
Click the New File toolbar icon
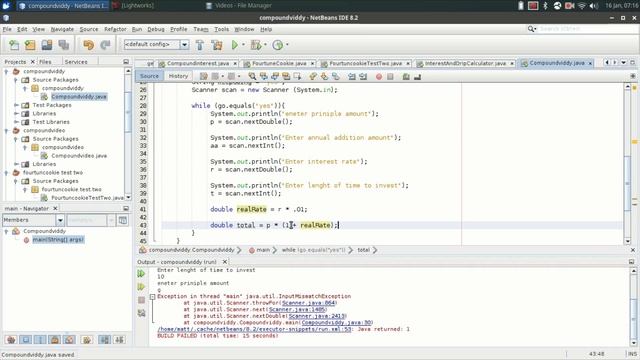(14, 45)
